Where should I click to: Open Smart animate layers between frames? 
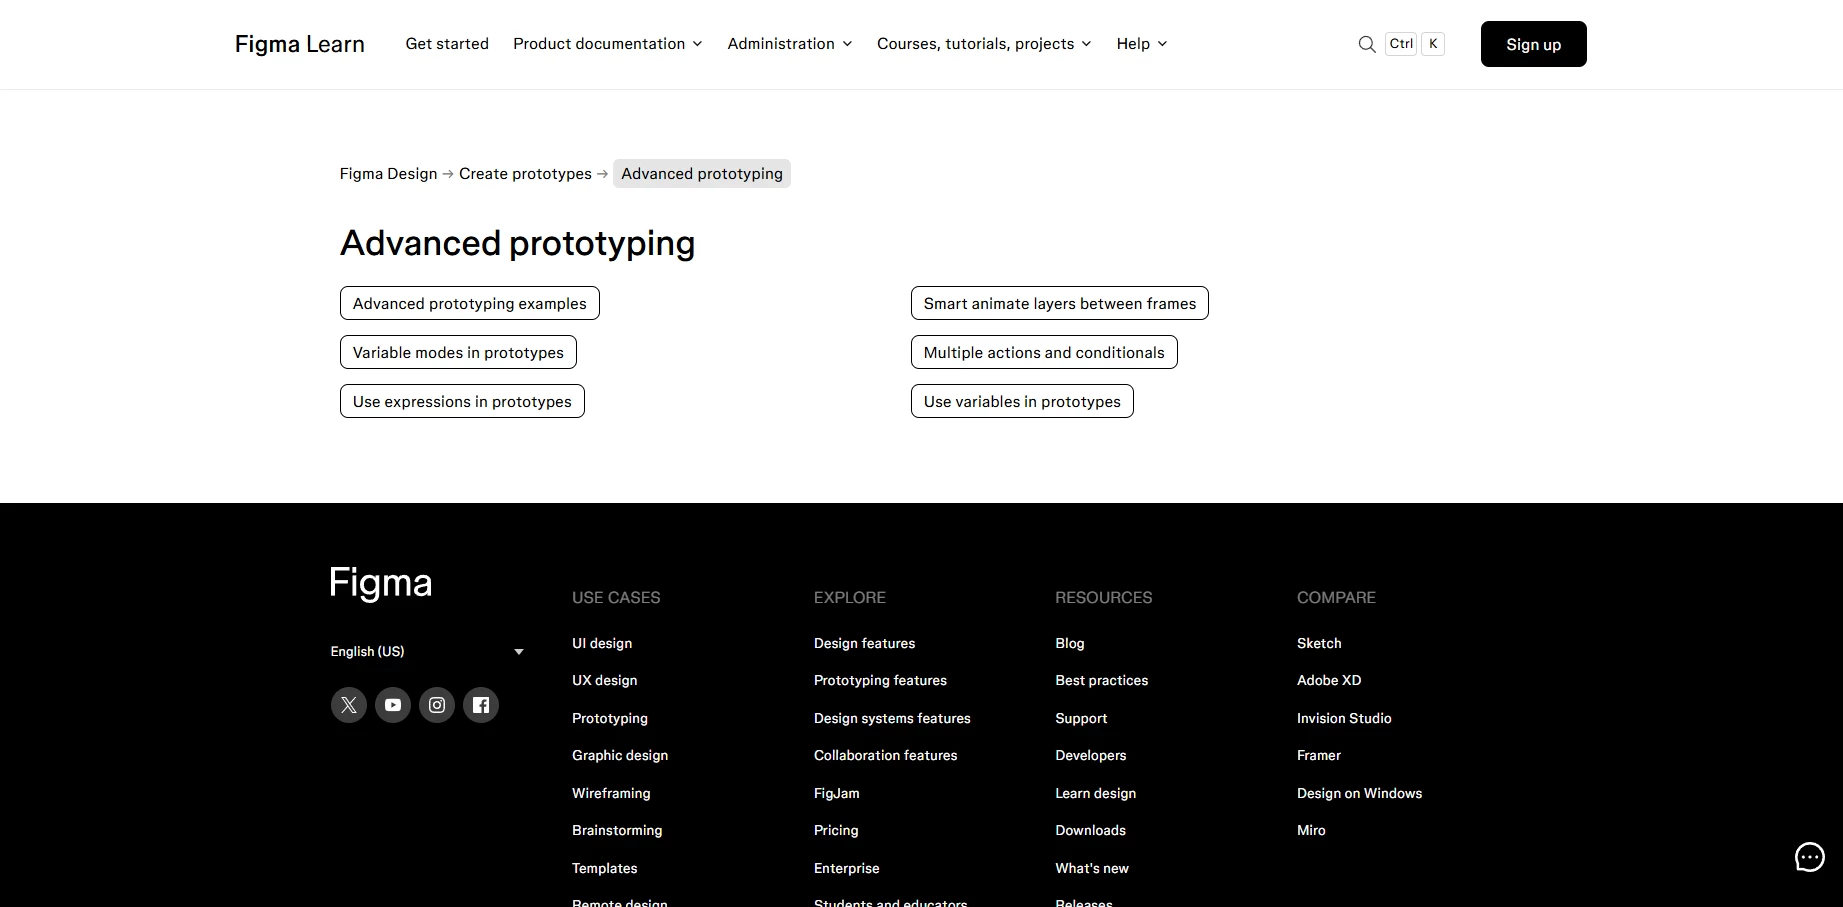pyautogui.click(x=1060, y=303)
